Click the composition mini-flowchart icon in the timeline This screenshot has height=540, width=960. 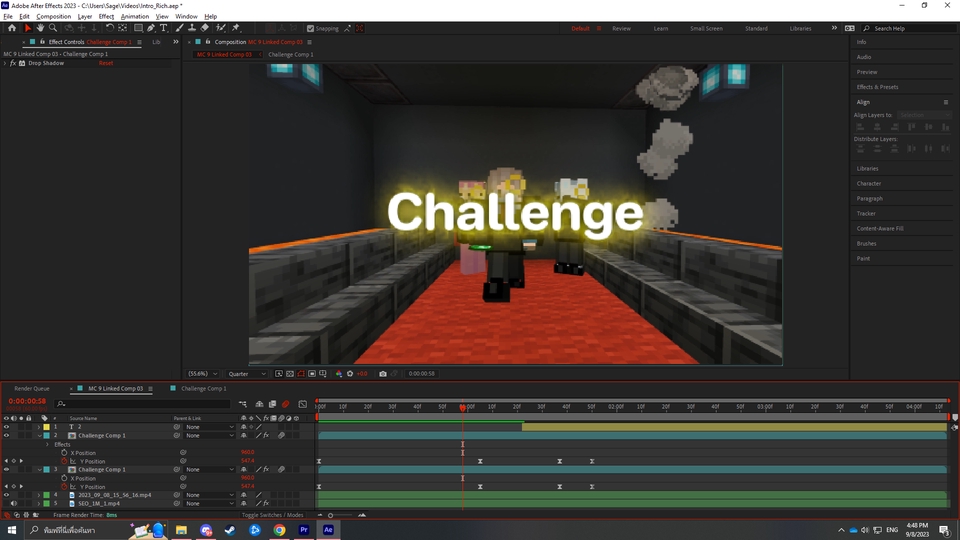[x=242, y=404]
